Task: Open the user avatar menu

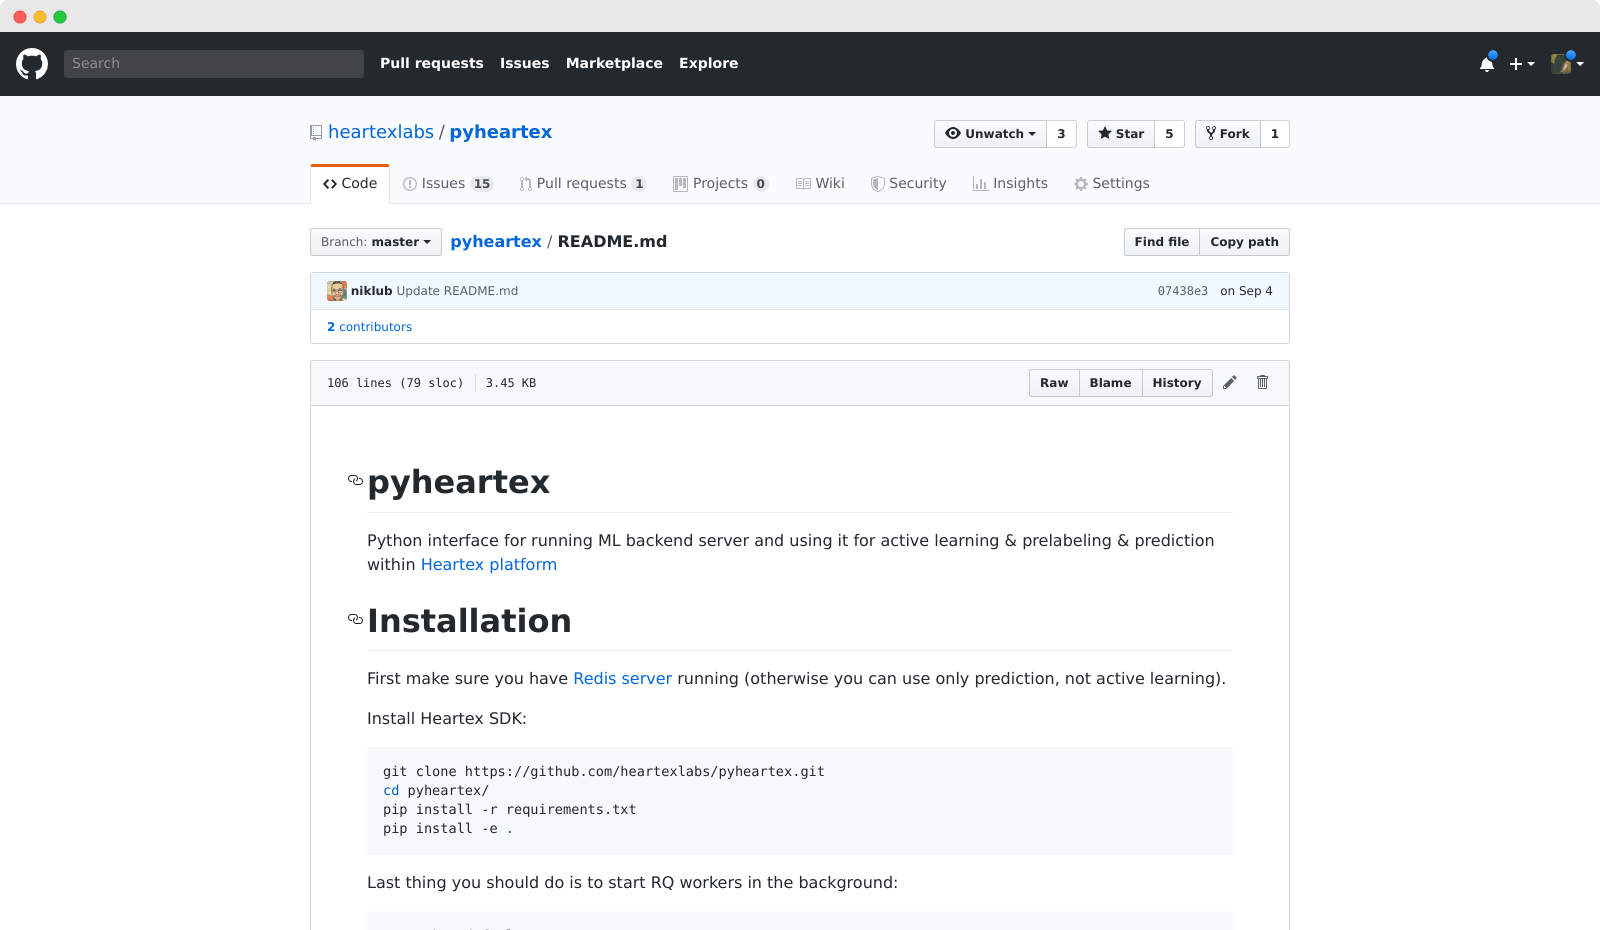Action: 1567,64
